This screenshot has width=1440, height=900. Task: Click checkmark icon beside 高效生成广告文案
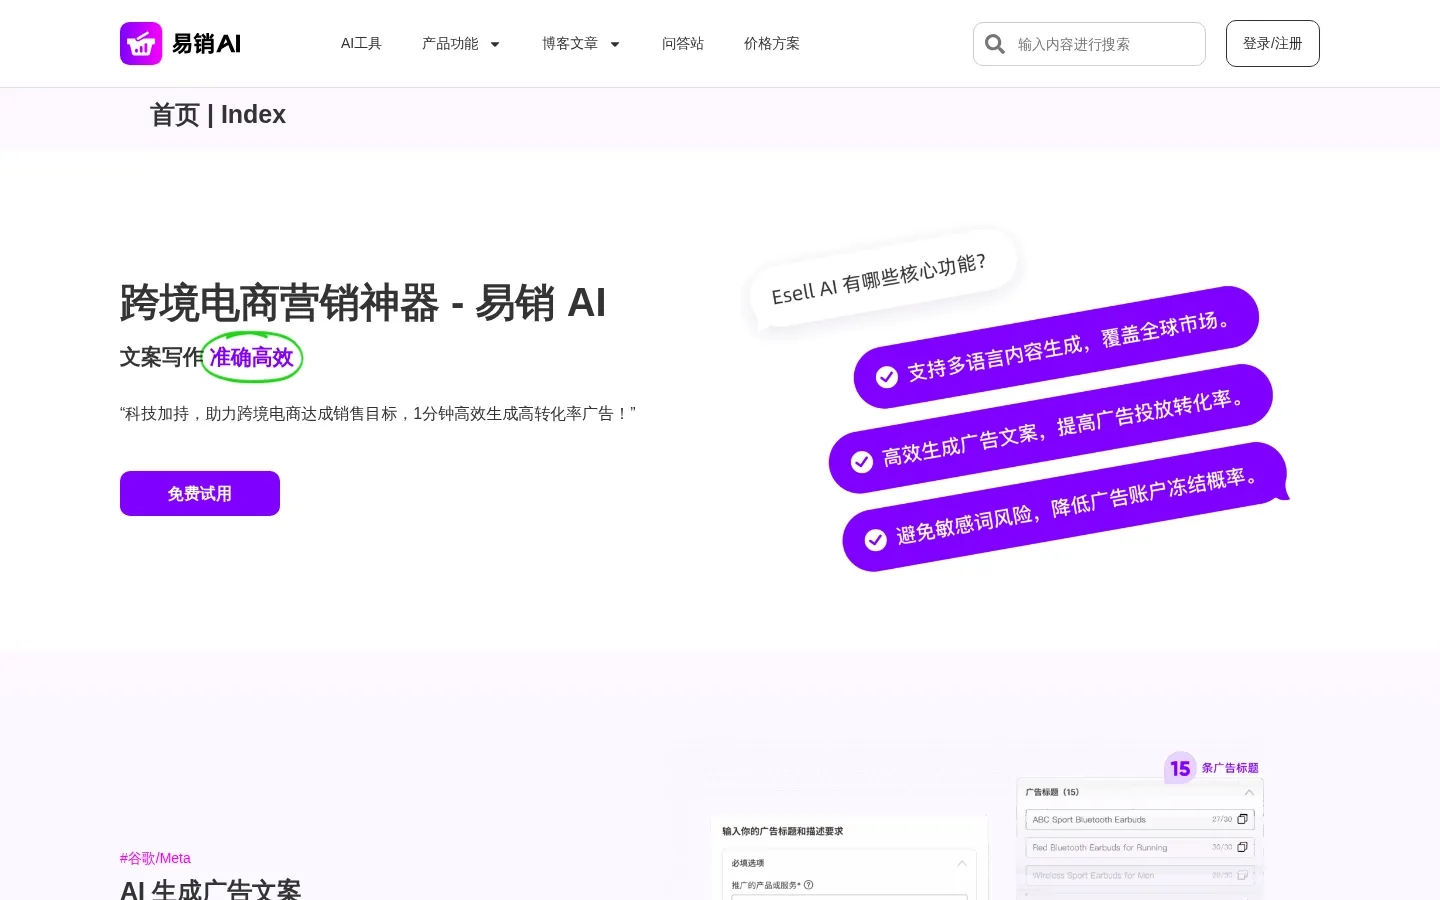click(862, 461)
